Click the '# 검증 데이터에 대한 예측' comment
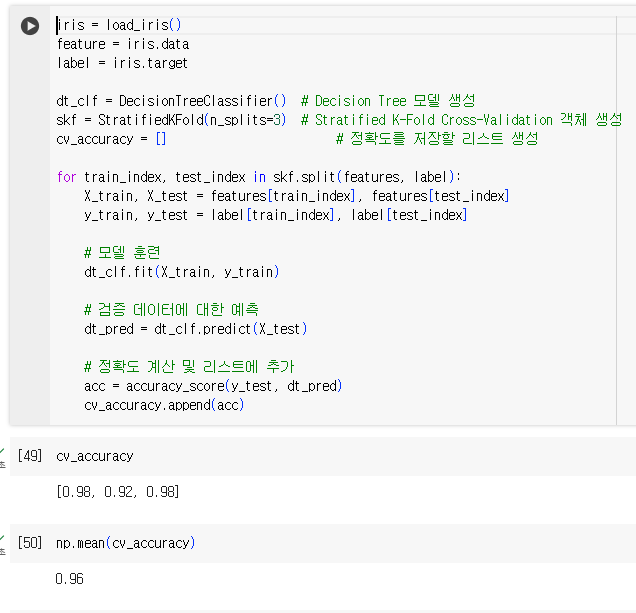This screenshot has width=636, height=613. point(171,310)
